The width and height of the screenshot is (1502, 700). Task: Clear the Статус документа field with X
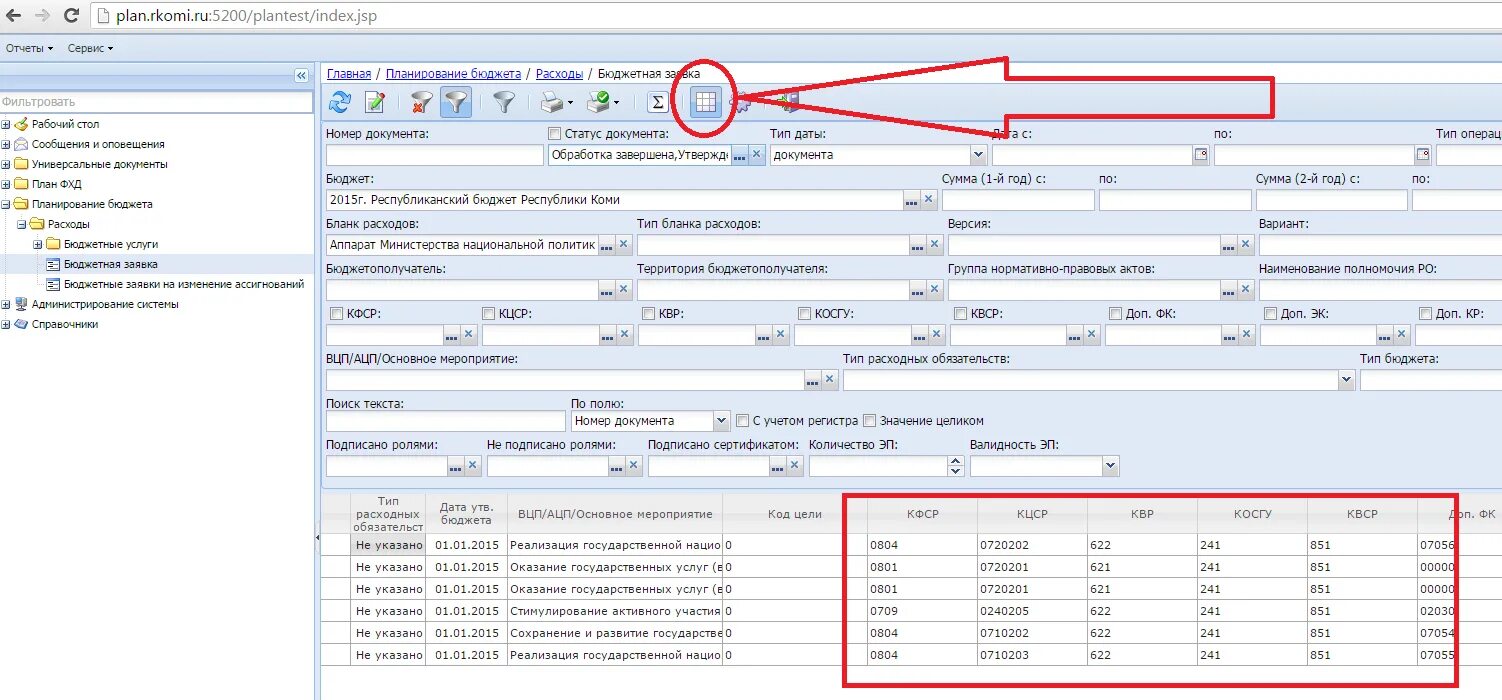pyautogui.click(x=757, y=155)
